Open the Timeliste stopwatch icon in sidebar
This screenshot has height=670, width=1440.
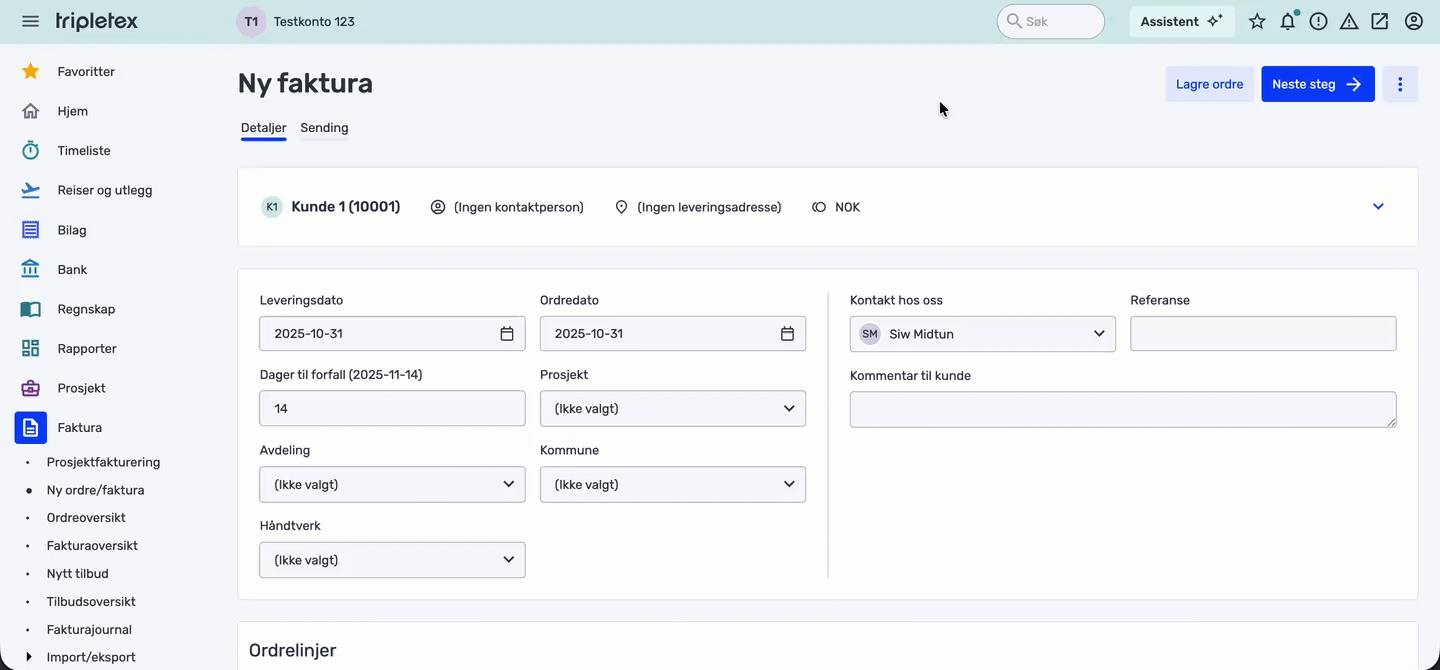(x=31, y=151)
